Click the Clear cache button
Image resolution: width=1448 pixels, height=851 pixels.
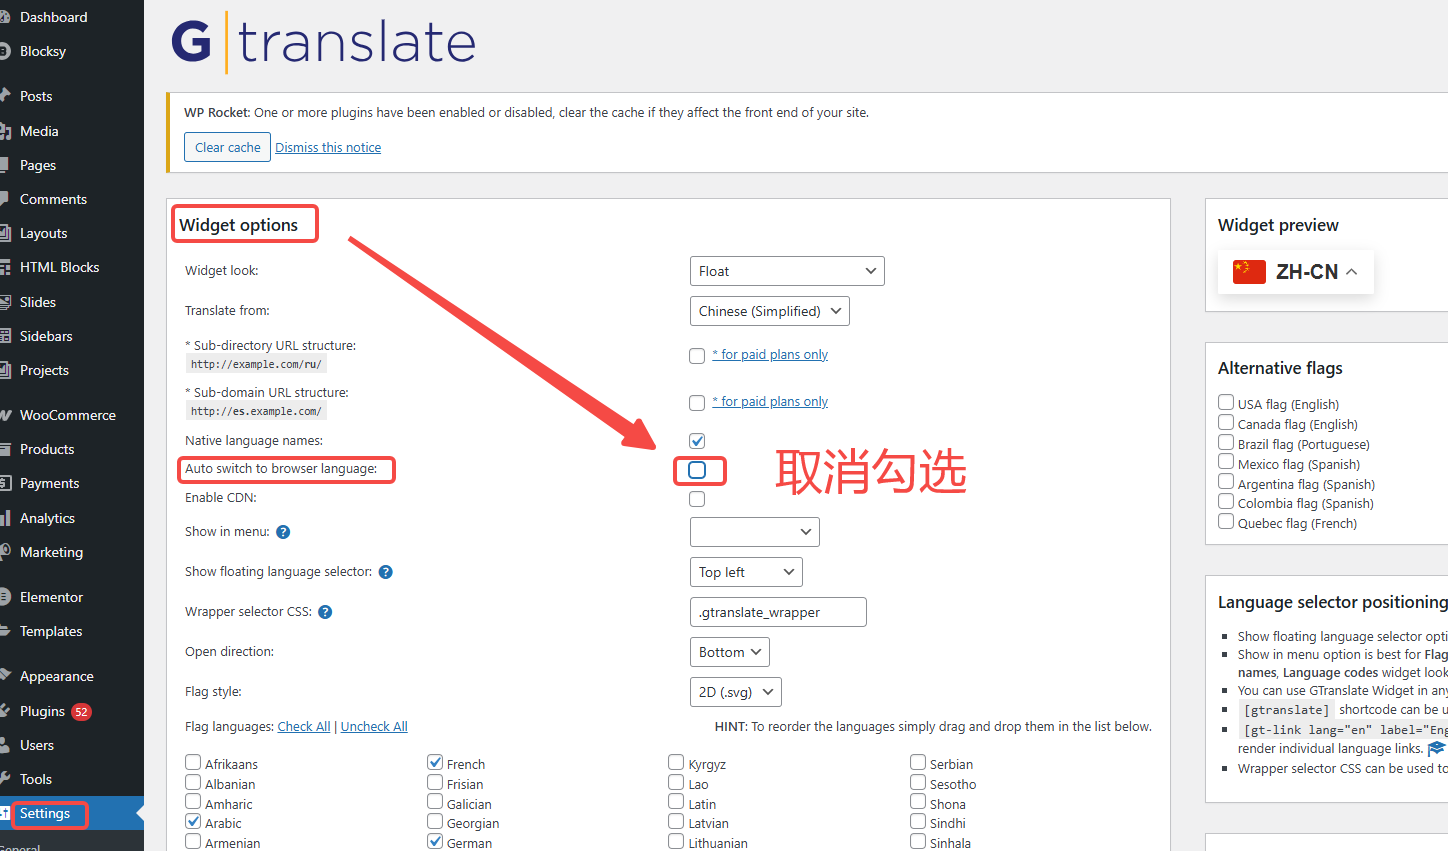pyautogui.click(x=227, y=147)
